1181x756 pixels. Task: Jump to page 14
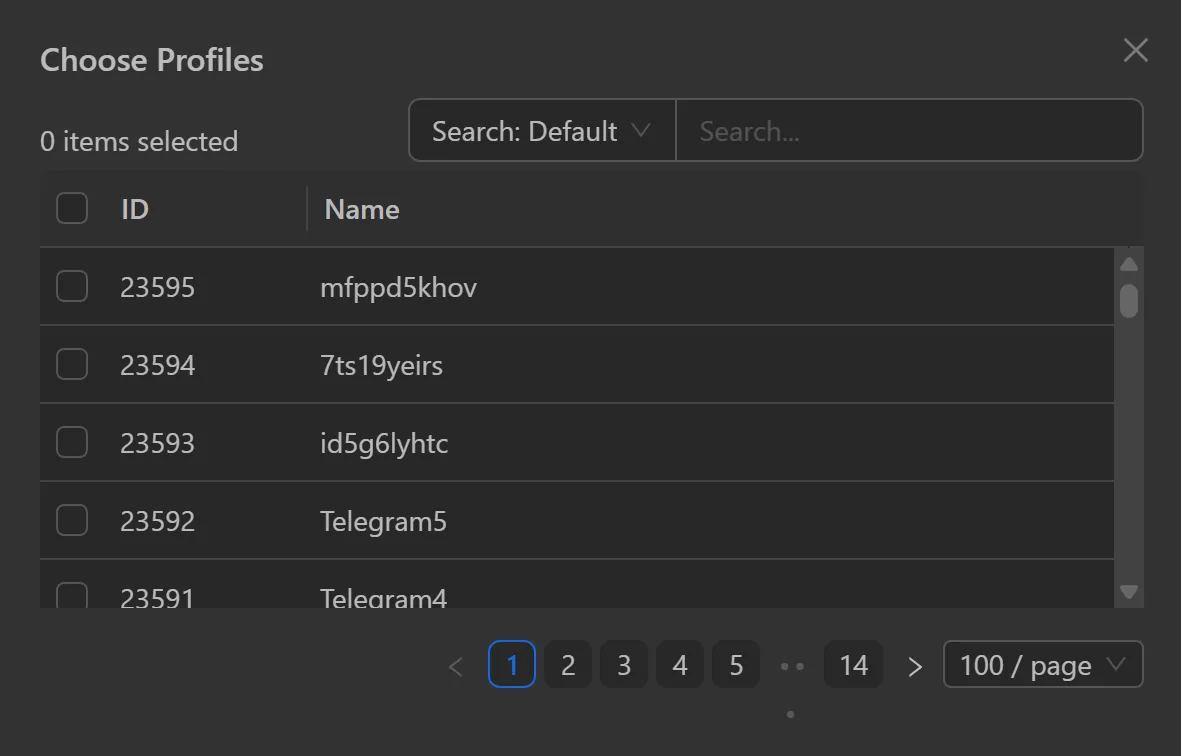pos(853,664)
